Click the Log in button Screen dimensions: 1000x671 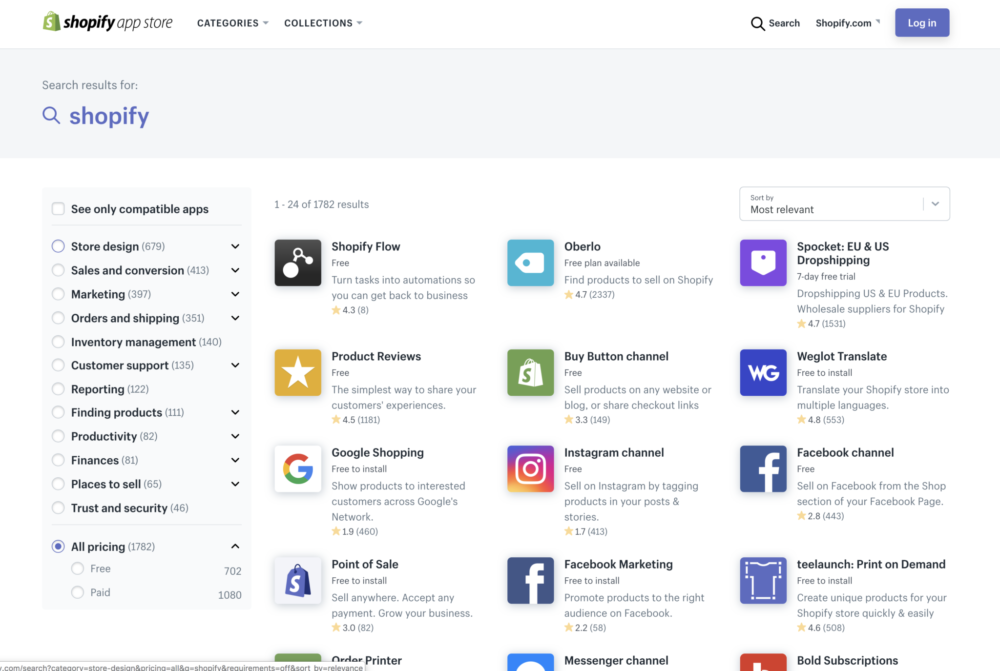(x=921, y=23)
